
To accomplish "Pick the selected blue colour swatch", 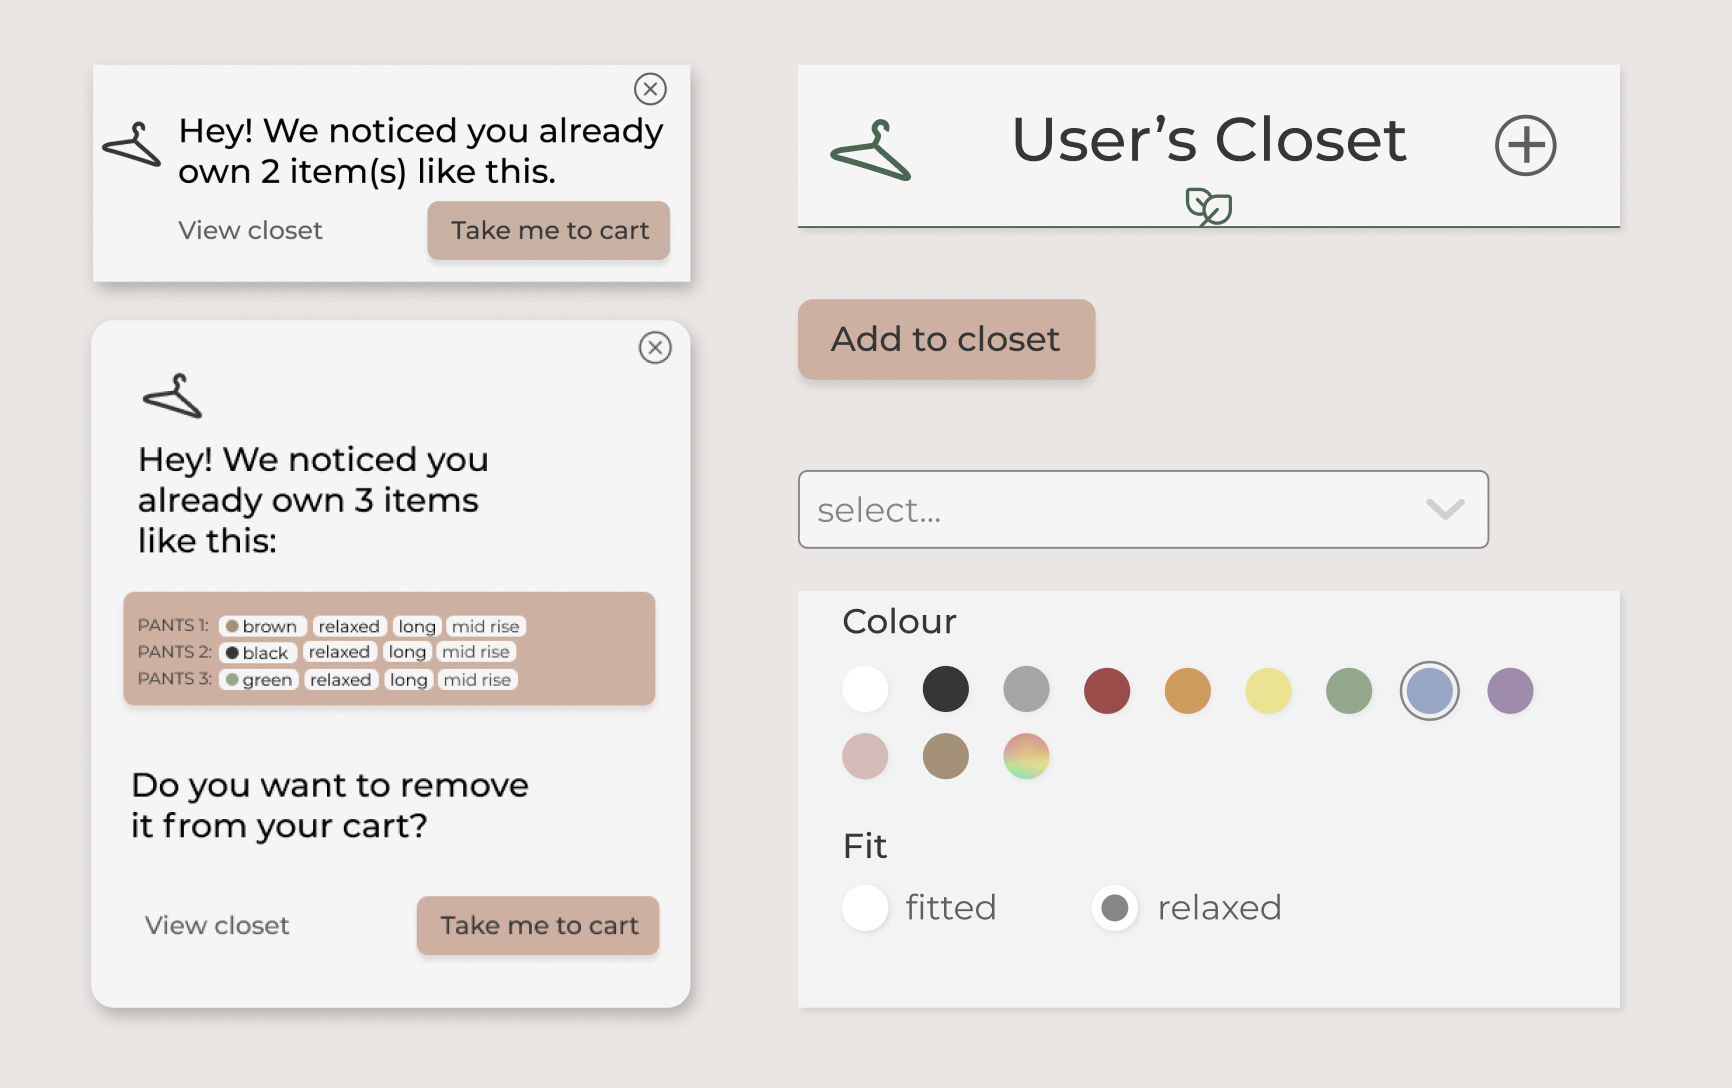I will pyautogui.click(x=1430, y=690).
